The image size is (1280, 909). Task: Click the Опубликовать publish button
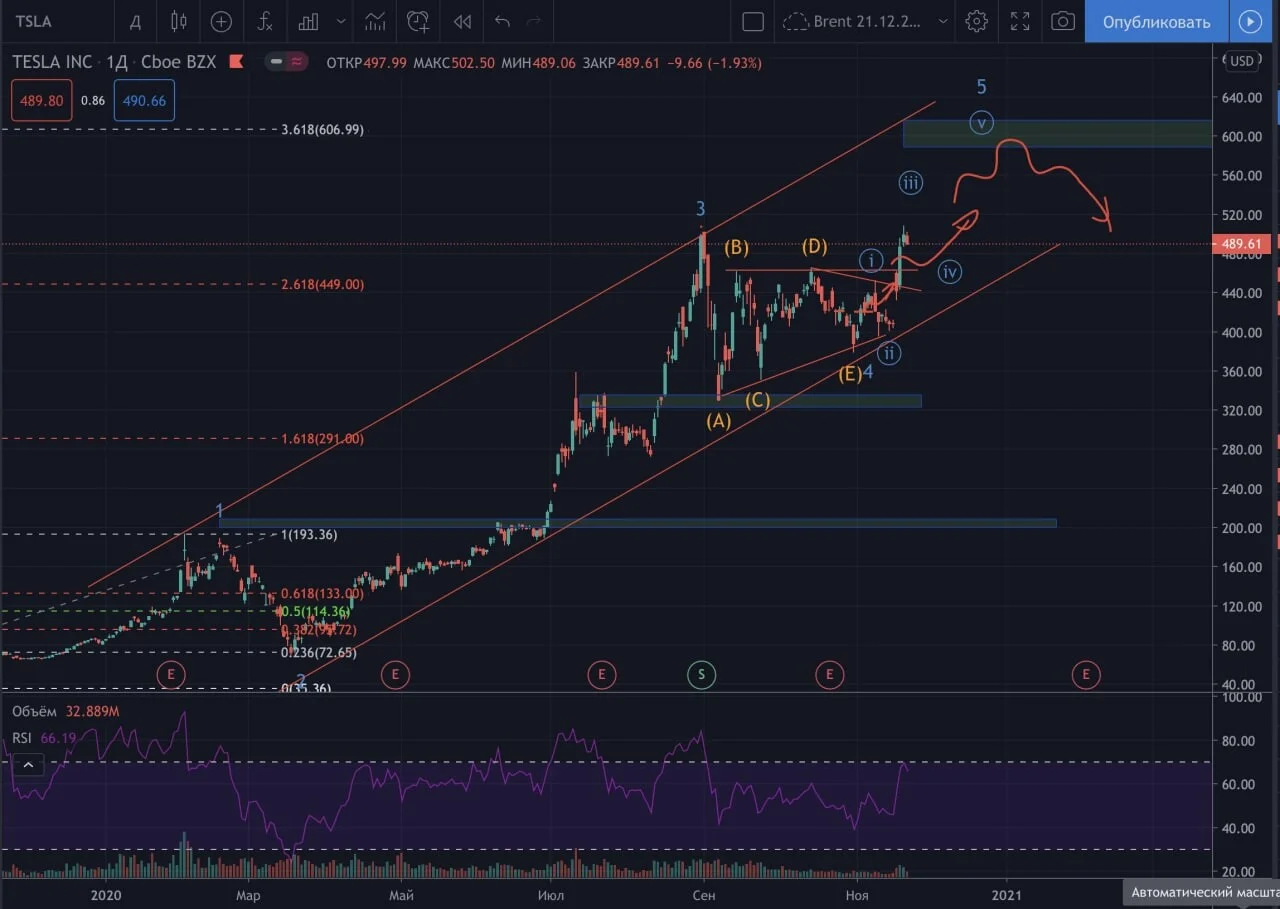coord(1156,21)
